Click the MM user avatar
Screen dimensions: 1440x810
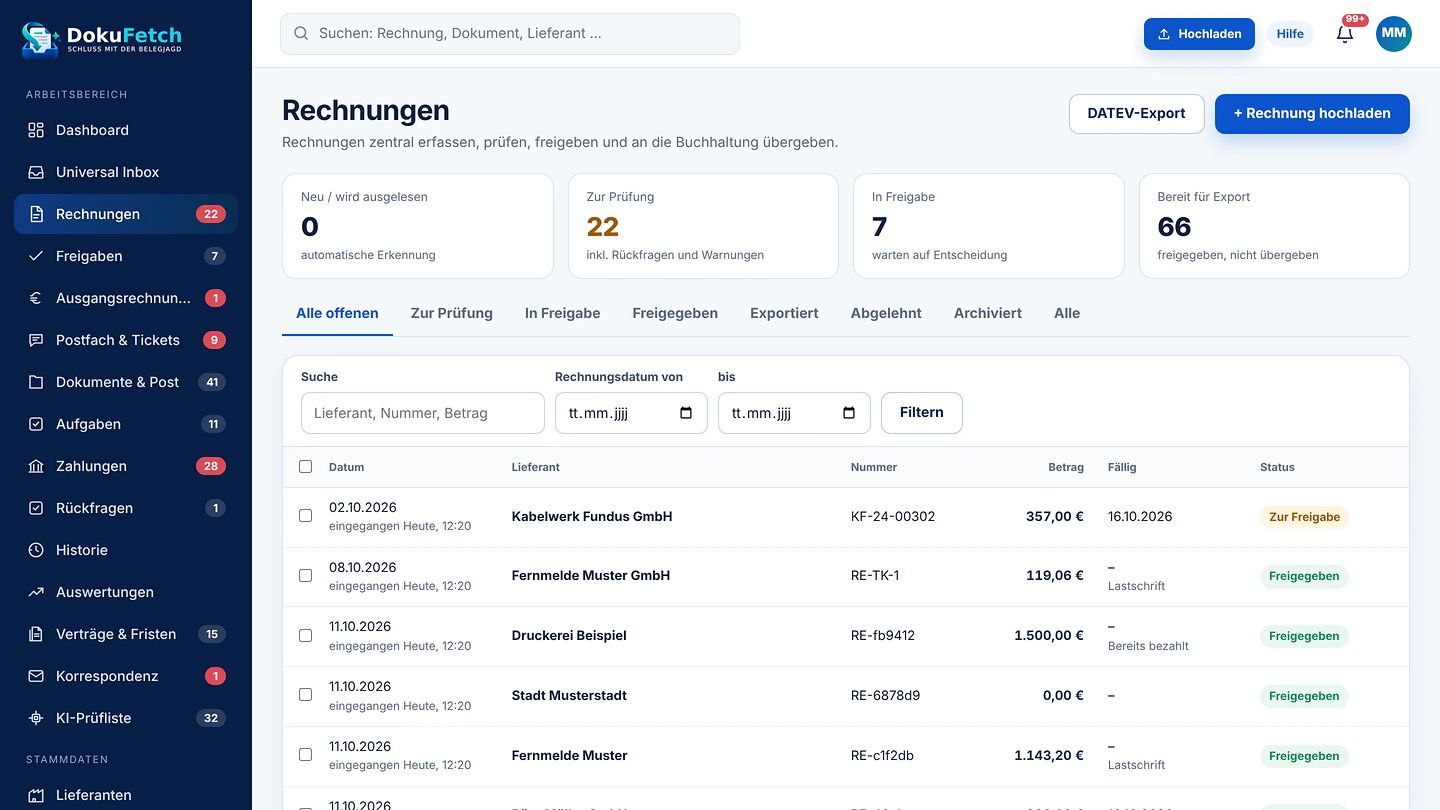tap(1394, 34)
